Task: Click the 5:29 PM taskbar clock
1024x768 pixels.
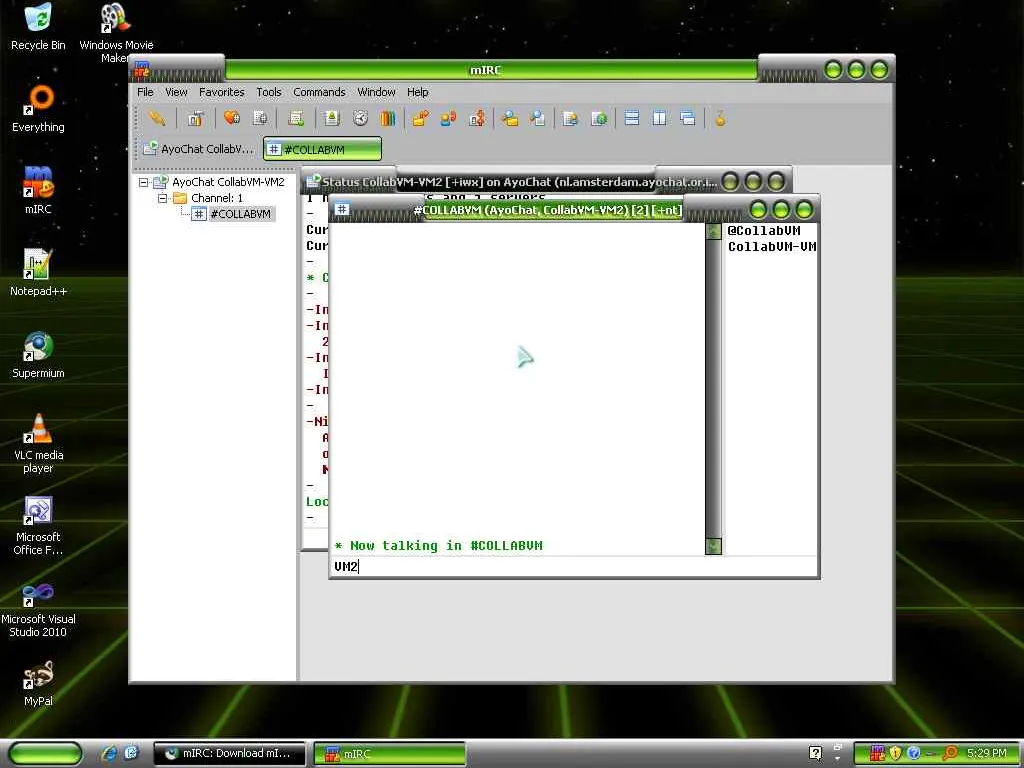Action: pyautogui.click(x=987, y=753)
